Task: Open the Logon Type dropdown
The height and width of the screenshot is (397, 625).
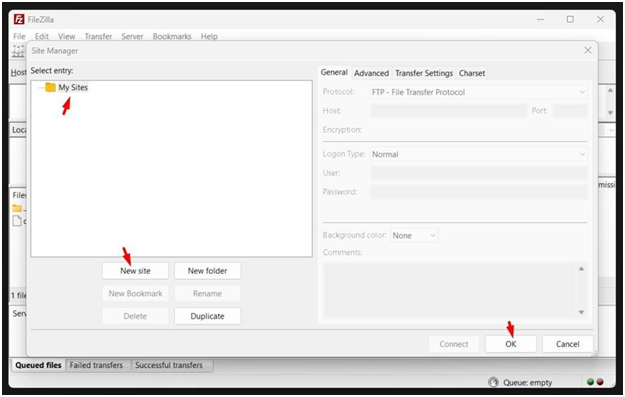Action: click(x=478, y=154)
